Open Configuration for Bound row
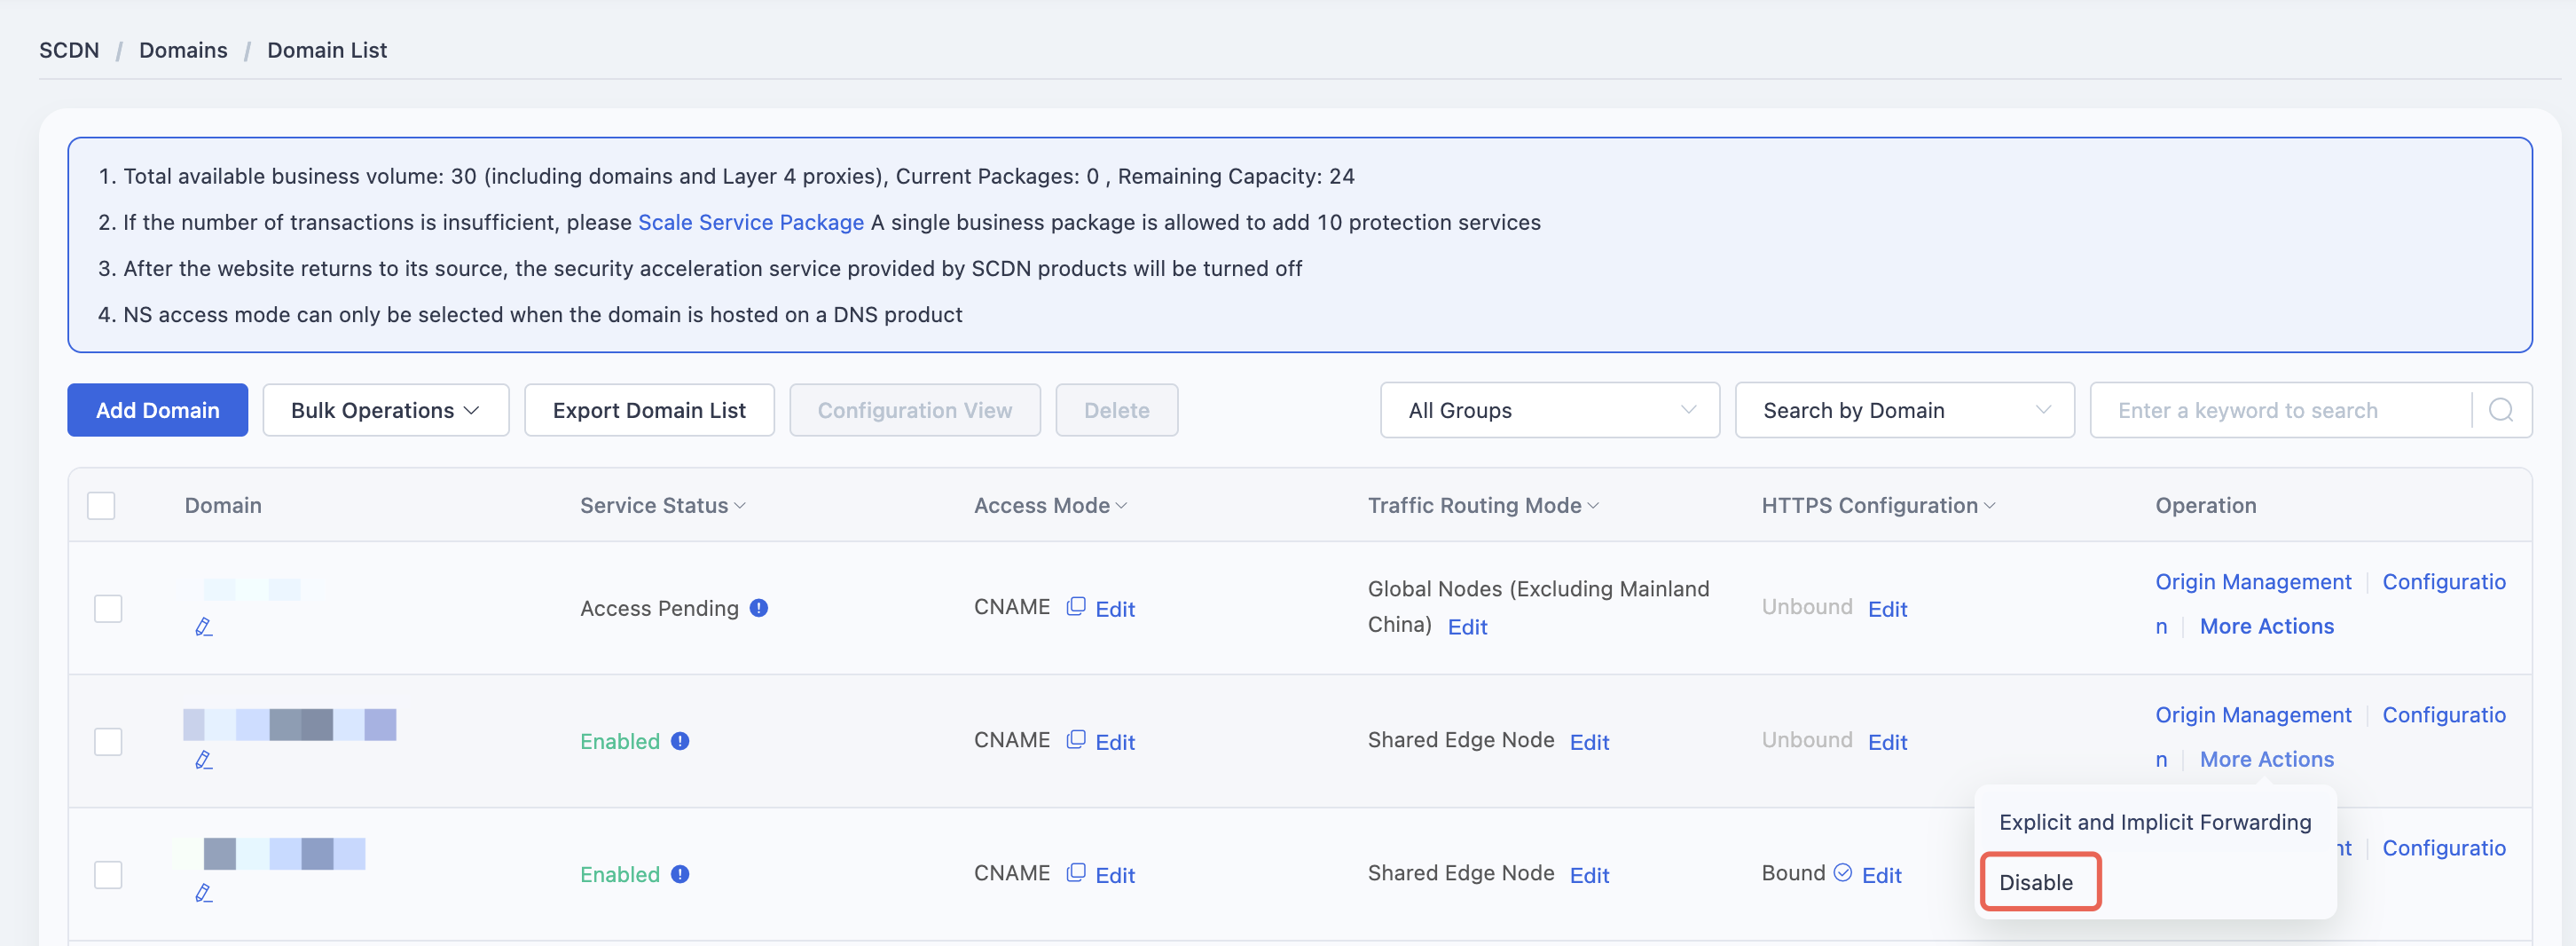2576x946 pixels. tap(2443, 848)
